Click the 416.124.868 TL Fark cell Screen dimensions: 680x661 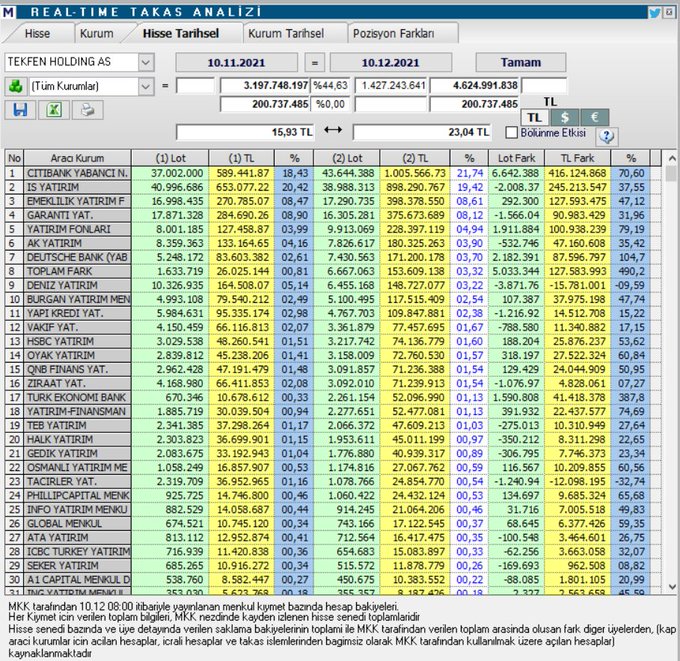[x=577, y=173]
